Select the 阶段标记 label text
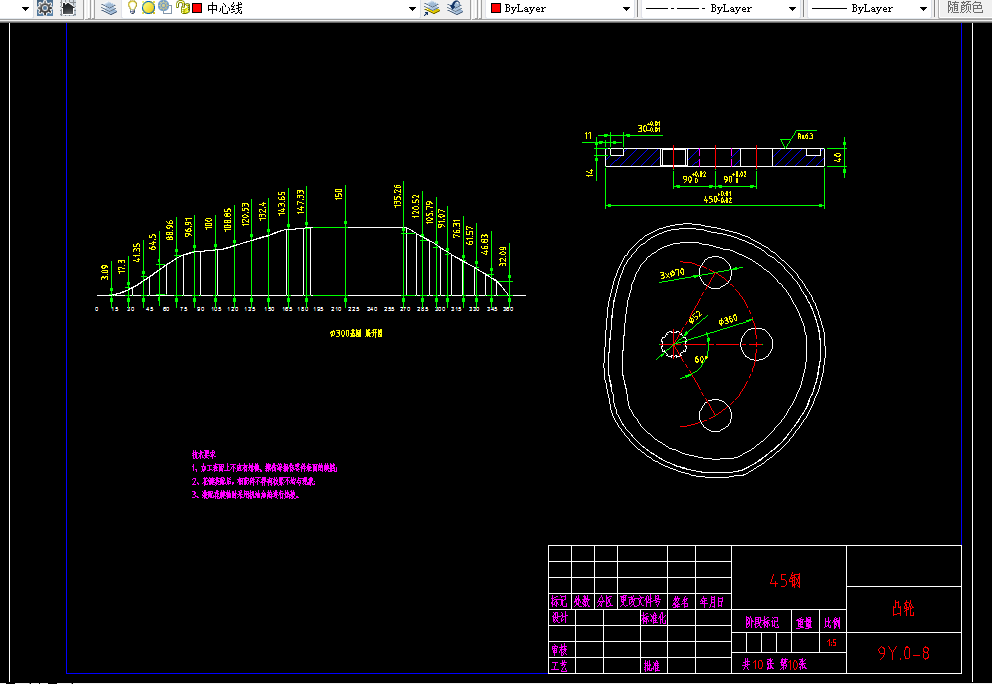 [762, 623]
